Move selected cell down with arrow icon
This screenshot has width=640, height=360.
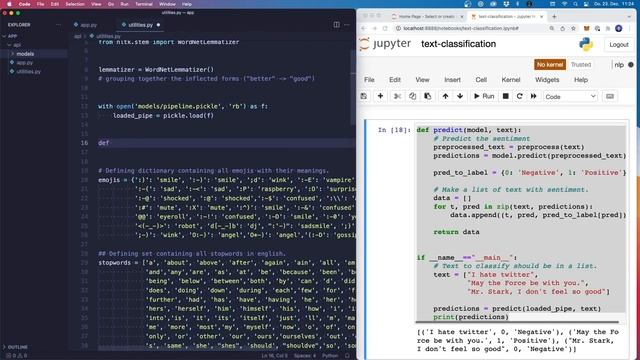click(460, 96)
